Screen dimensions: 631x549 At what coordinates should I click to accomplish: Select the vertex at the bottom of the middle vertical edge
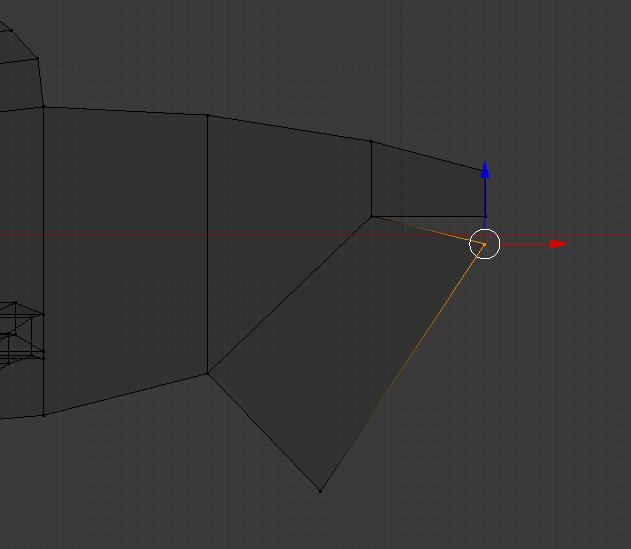click(x=207, y=374)
